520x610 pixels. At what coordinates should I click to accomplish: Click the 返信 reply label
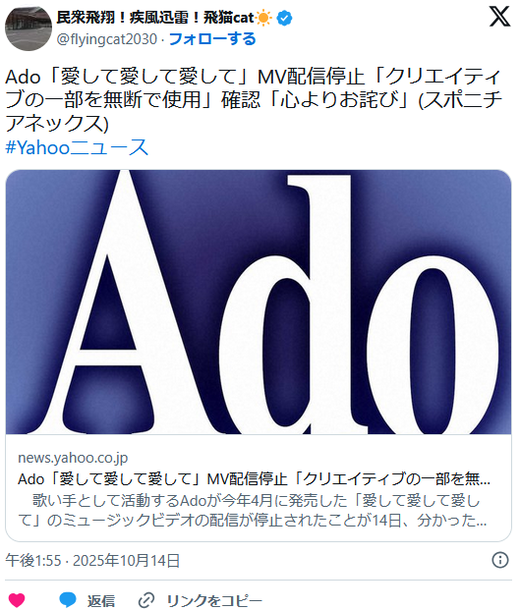coord(101,601)
